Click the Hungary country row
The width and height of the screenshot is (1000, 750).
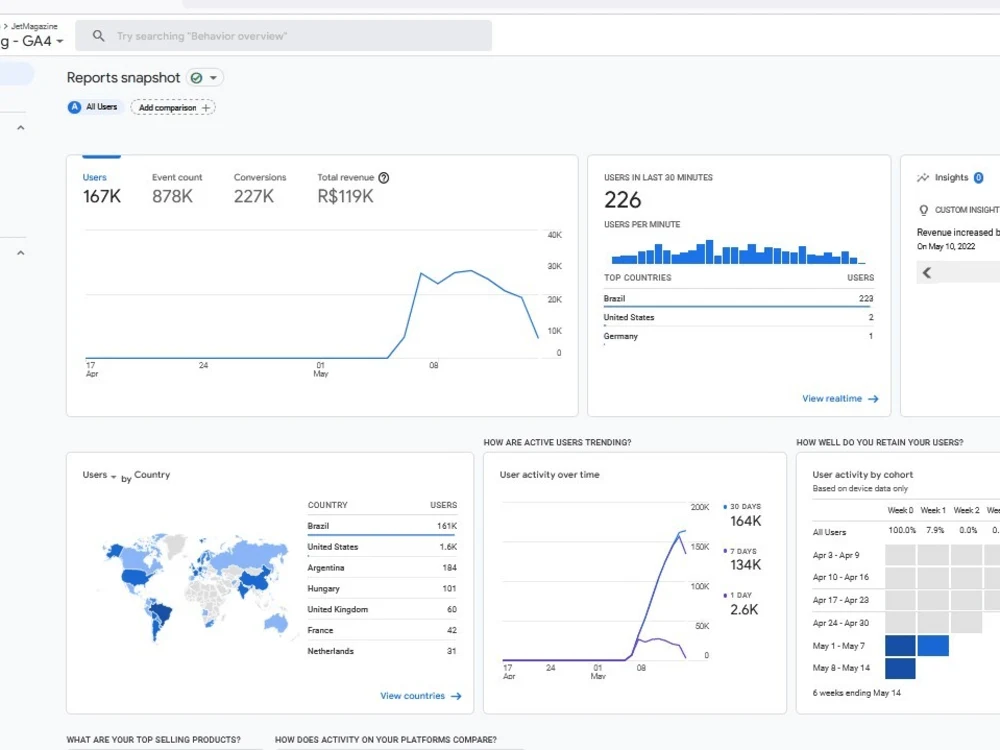pos(382,589)
